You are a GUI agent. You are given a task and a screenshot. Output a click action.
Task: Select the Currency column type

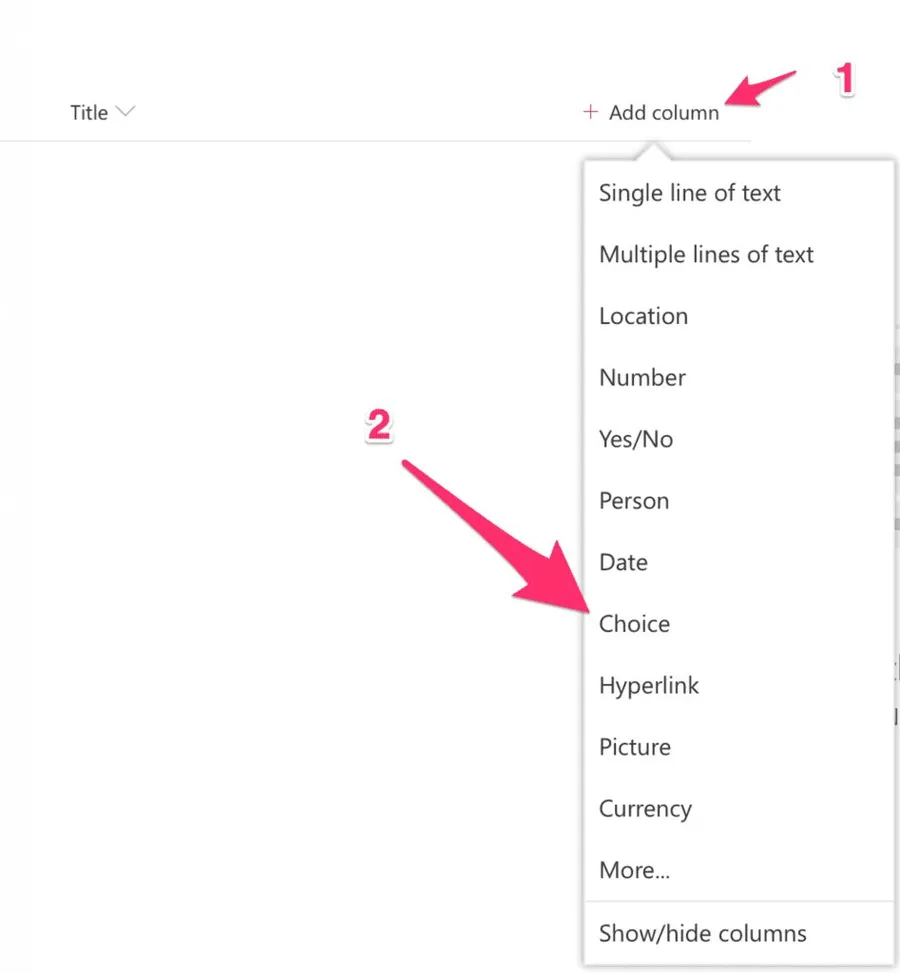645,809
